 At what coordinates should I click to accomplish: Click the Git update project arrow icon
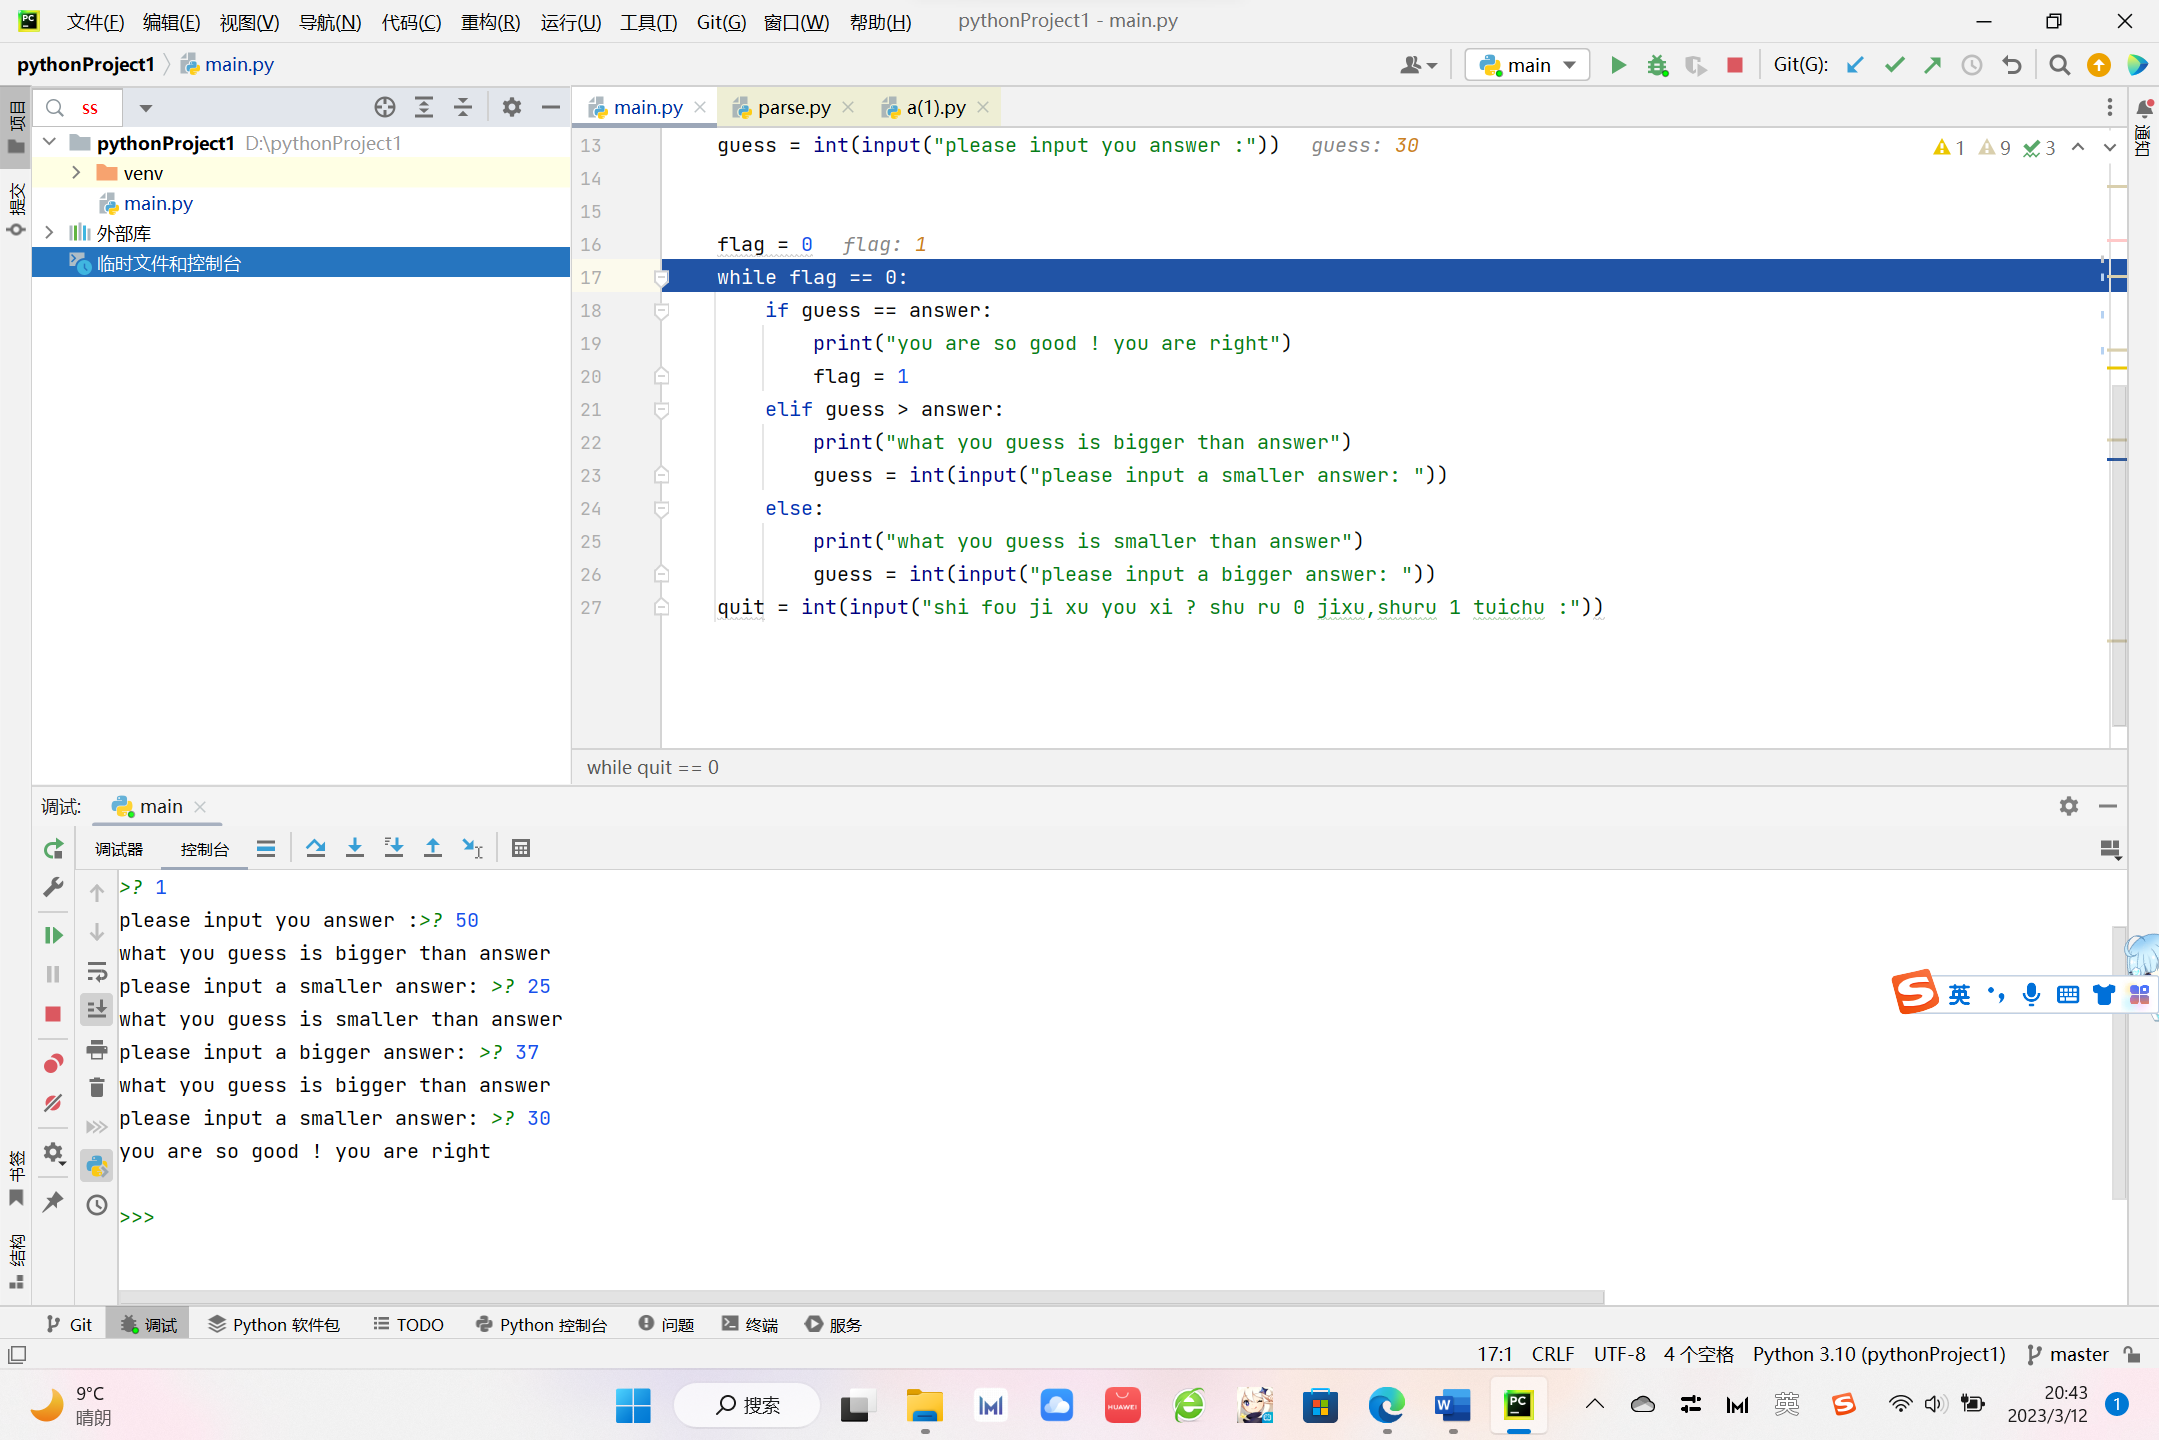[x=1855, y=65]
